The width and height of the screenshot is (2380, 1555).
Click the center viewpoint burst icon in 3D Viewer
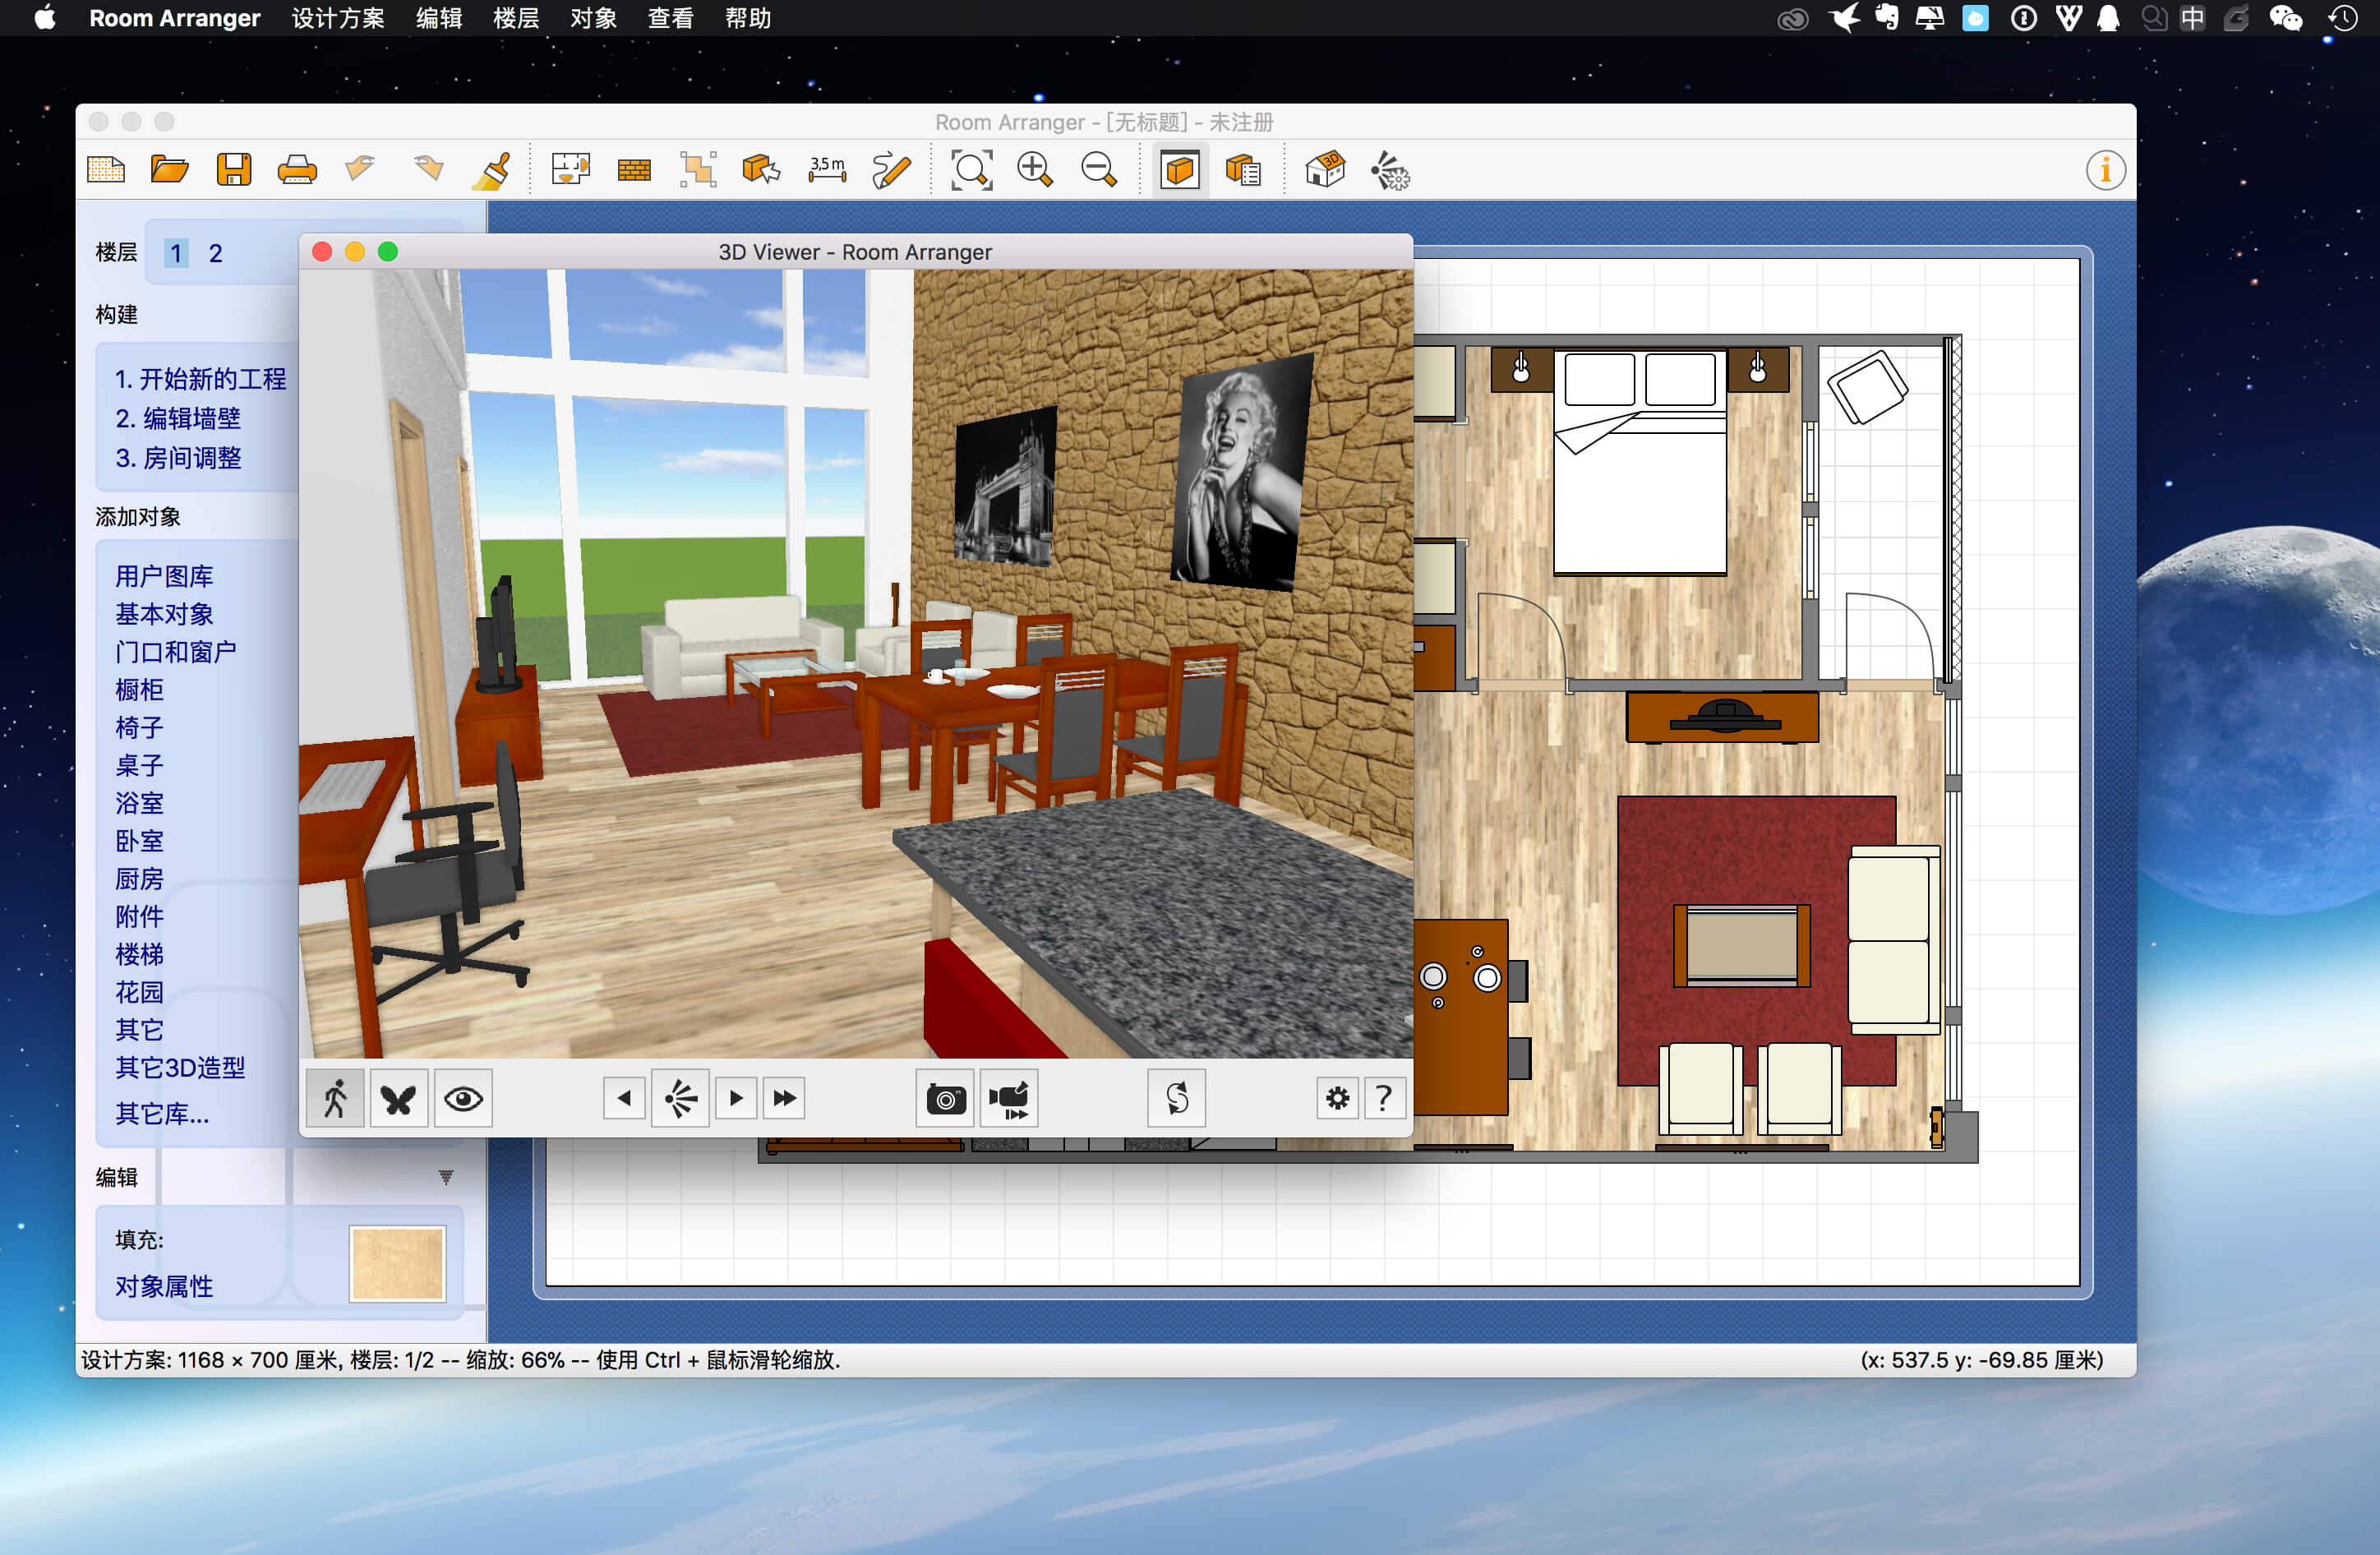pos(680,1098)
